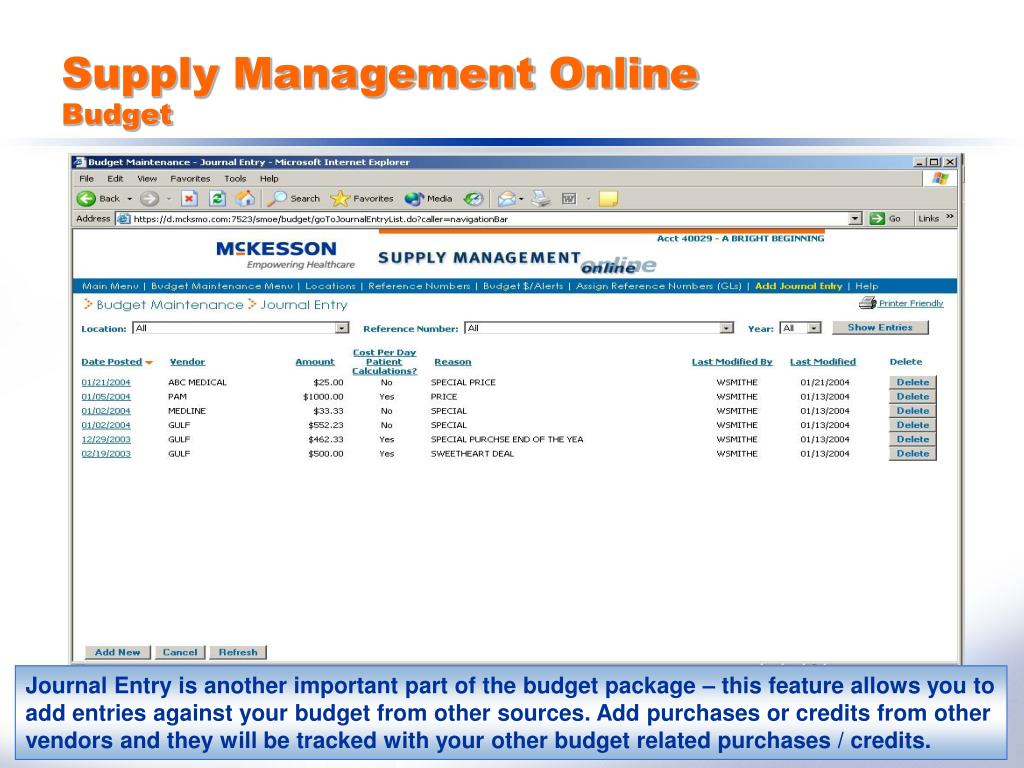Open the File menu
The image size is (1024, 768).
click(x=86, y=178)
